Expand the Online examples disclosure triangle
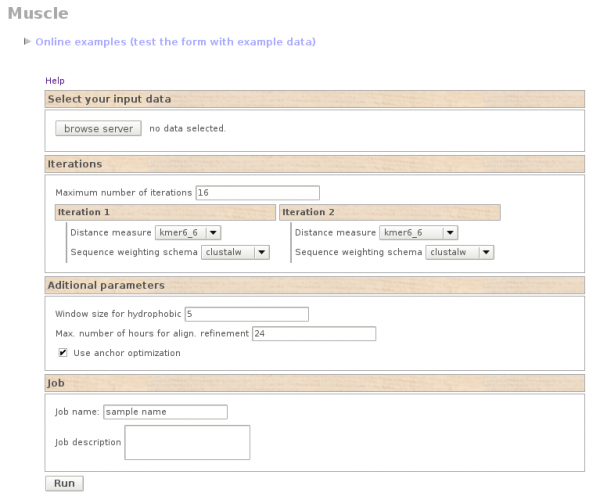600x500 pixels. [x=27, y=41]
